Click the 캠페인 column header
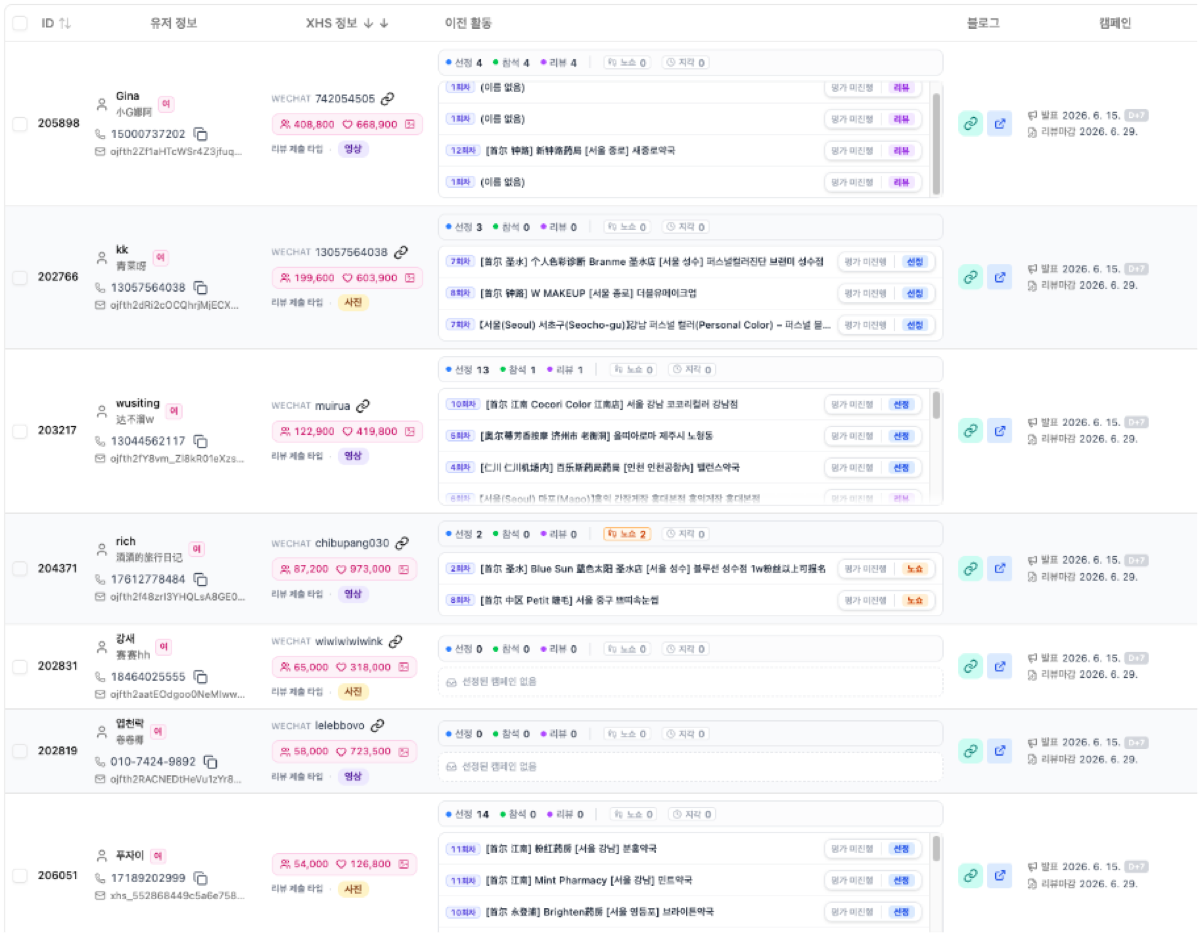Image resolution: width=1200 pixels, height=933 pixels. click(x=1114, y=23)
